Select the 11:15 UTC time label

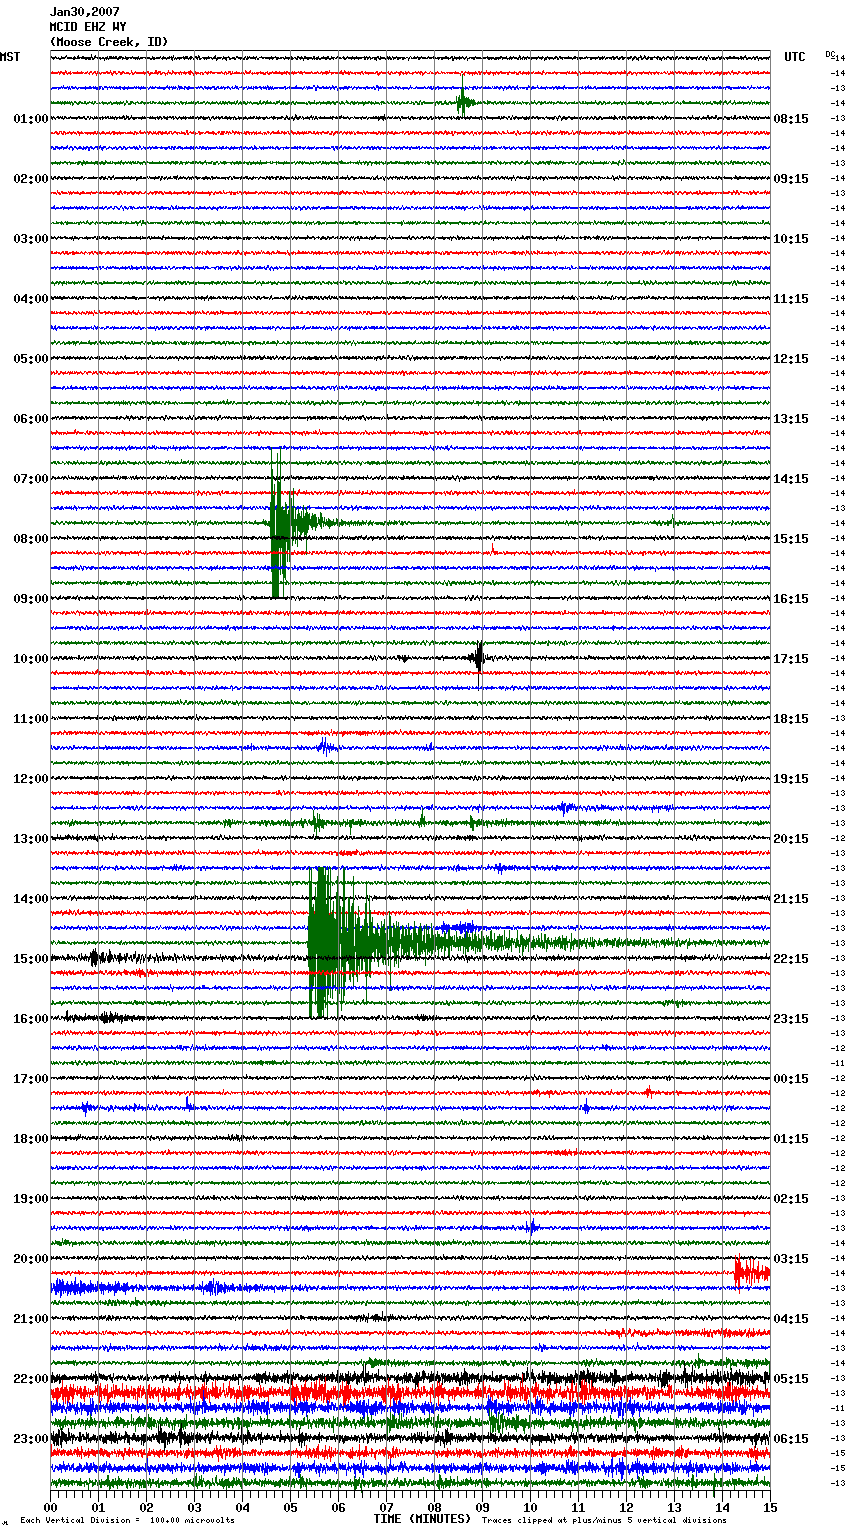791,299
